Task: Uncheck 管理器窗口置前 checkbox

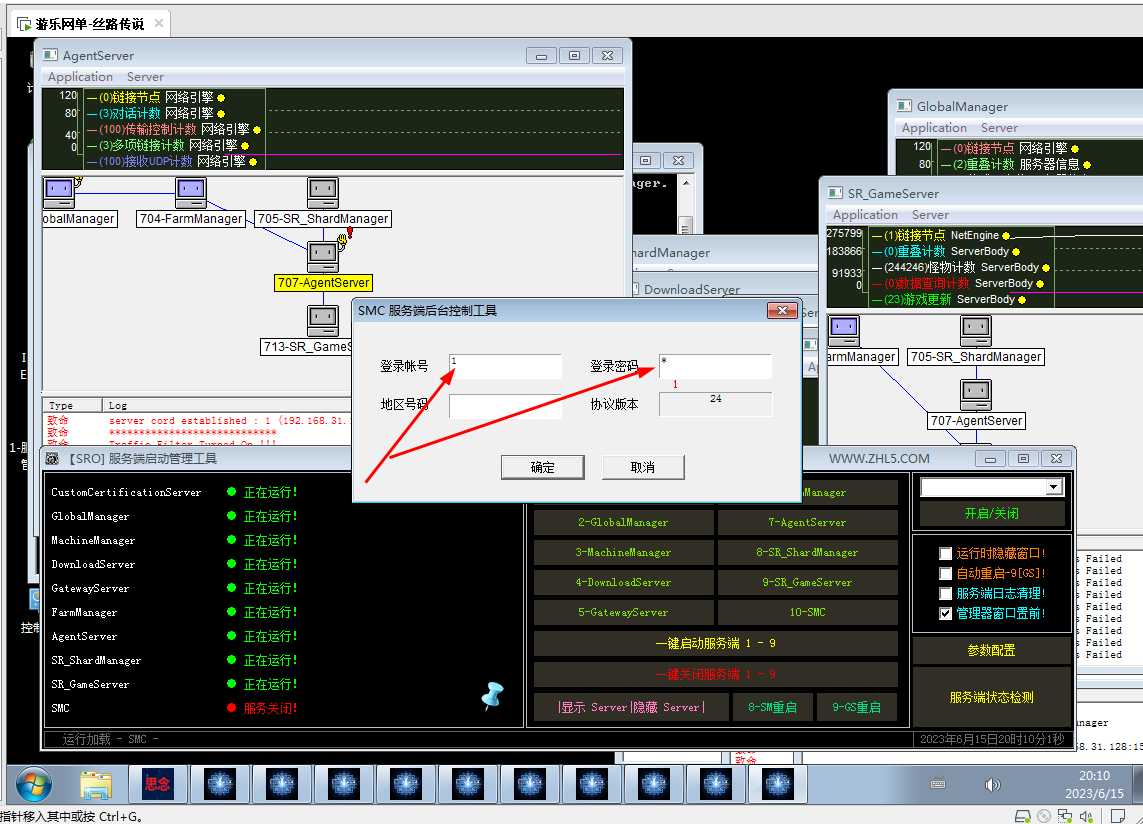Action: [946, 613]
